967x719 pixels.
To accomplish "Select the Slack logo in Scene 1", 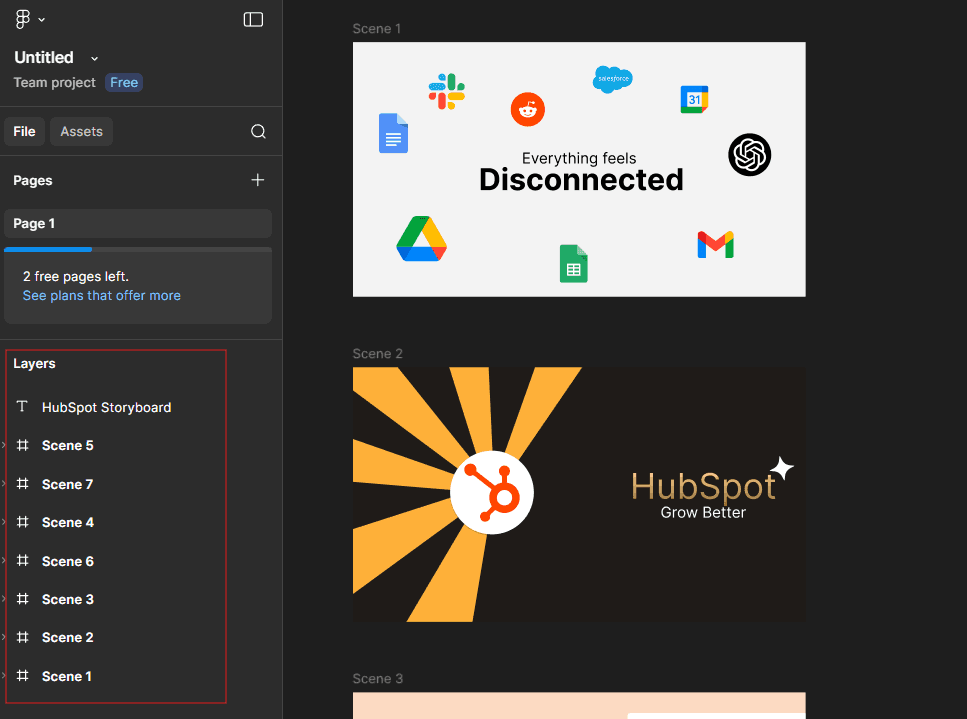I will click(447, 91).
